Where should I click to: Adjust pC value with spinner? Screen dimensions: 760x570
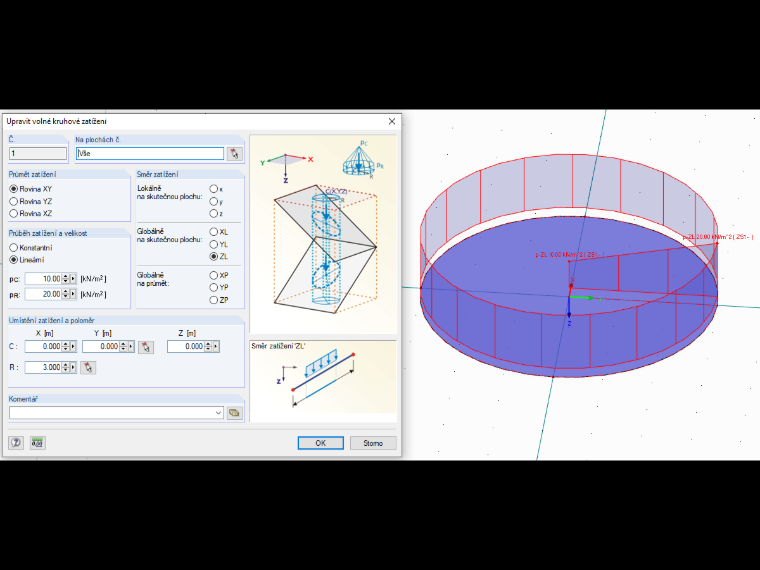coord(65,279)
